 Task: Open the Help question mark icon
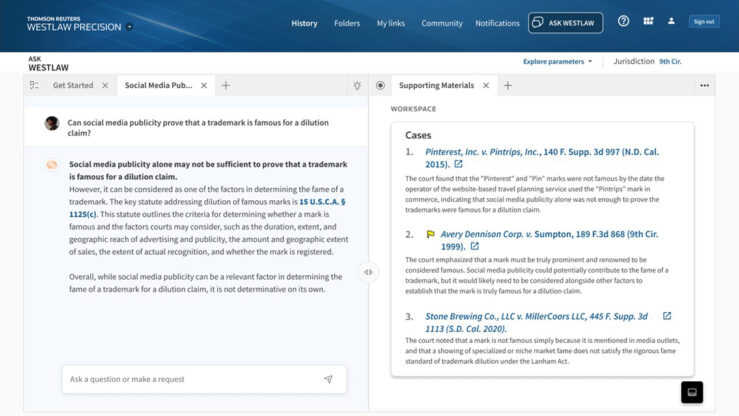[623, 21]
